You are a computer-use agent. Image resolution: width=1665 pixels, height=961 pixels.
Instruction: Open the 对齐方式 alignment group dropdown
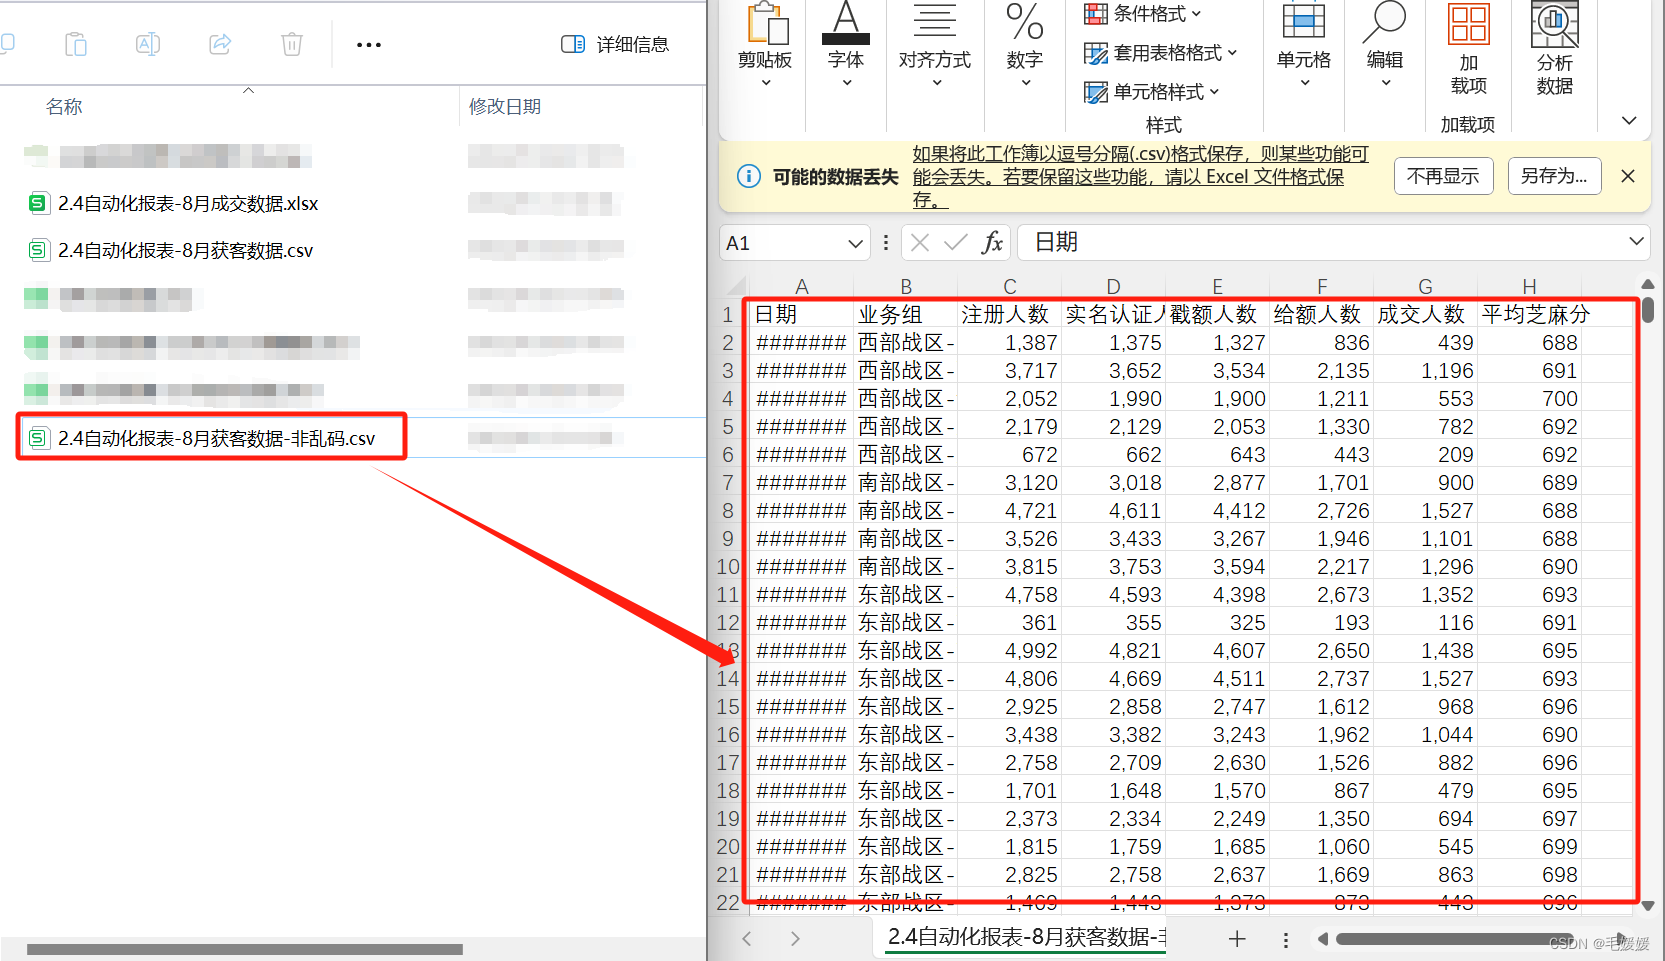(x=935, y=45)
